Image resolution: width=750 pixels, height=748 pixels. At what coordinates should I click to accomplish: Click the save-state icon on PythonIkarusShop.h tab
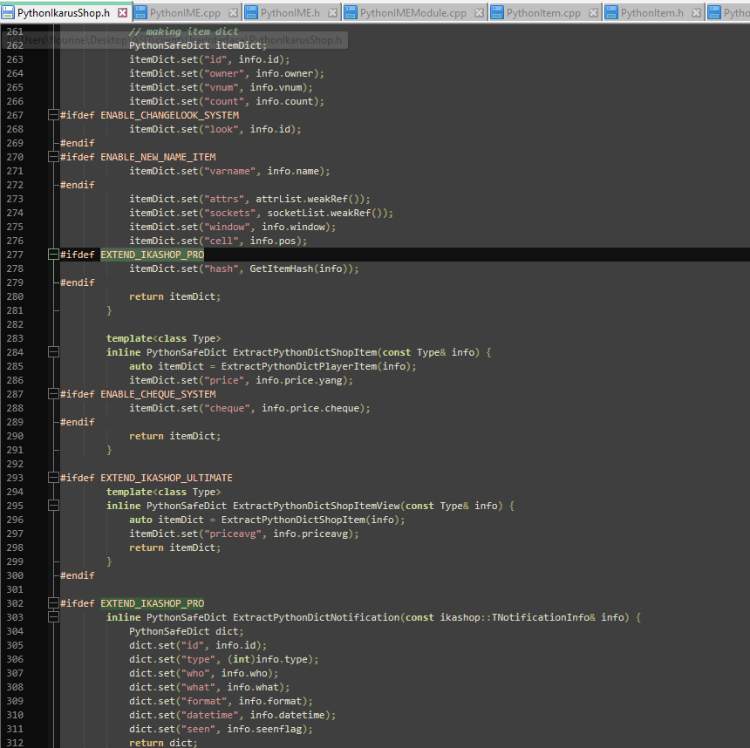8,13
